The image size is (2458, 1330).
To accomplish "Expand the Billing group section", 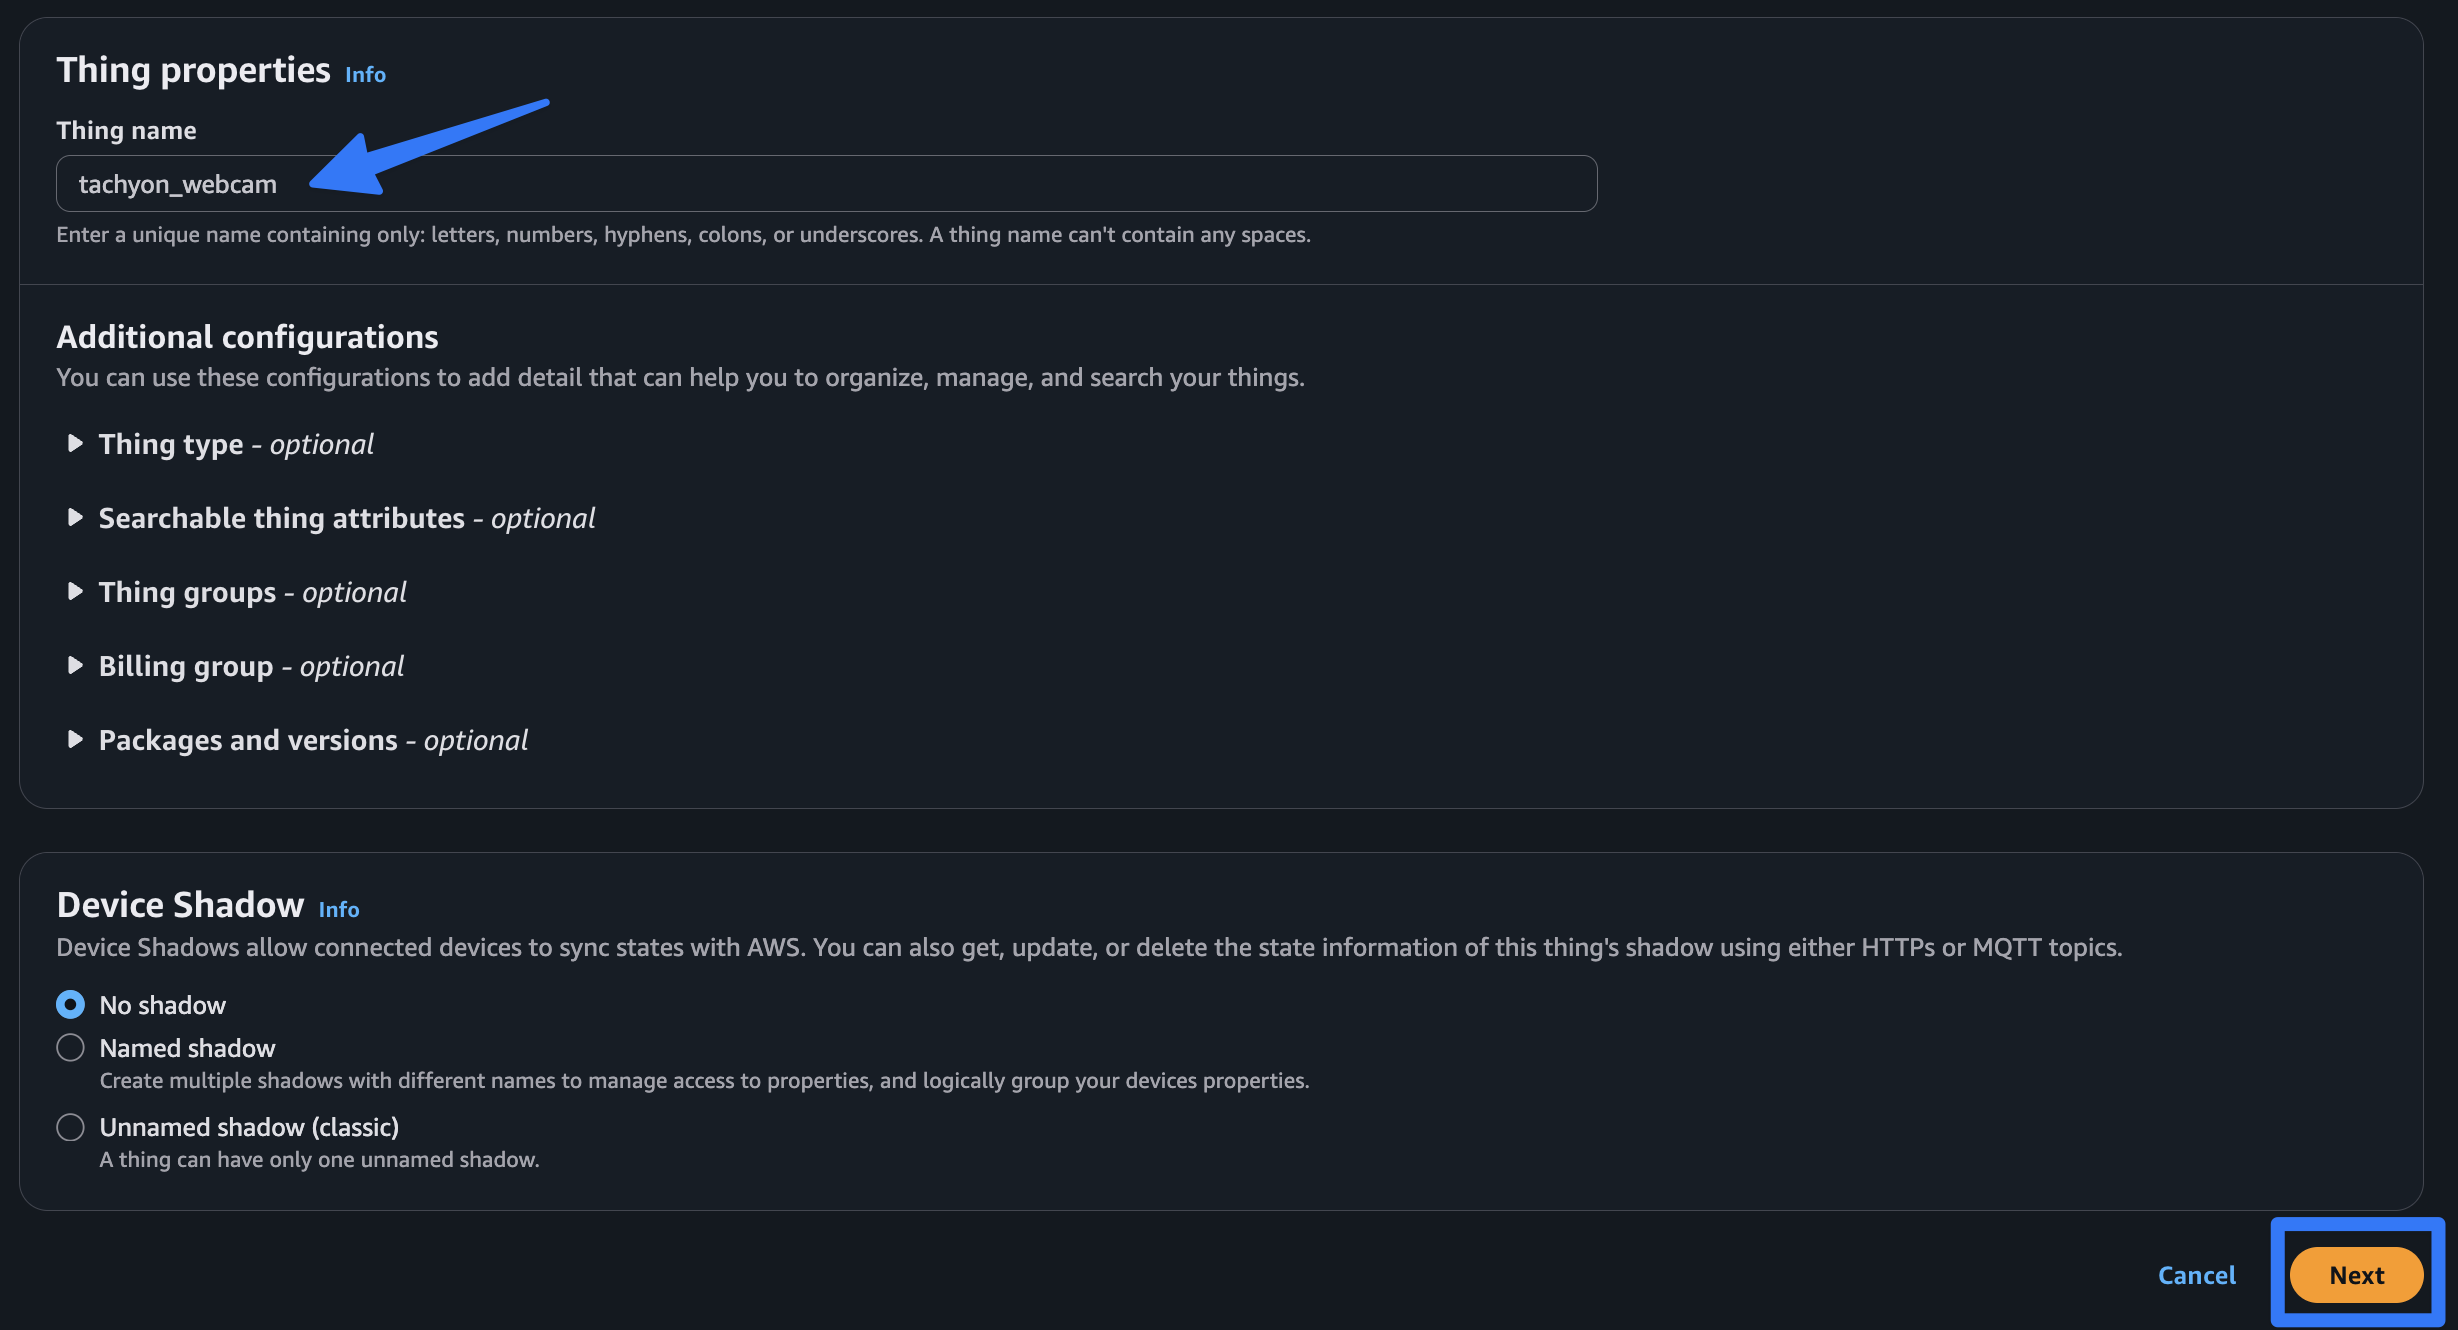I will pos(75,665).
